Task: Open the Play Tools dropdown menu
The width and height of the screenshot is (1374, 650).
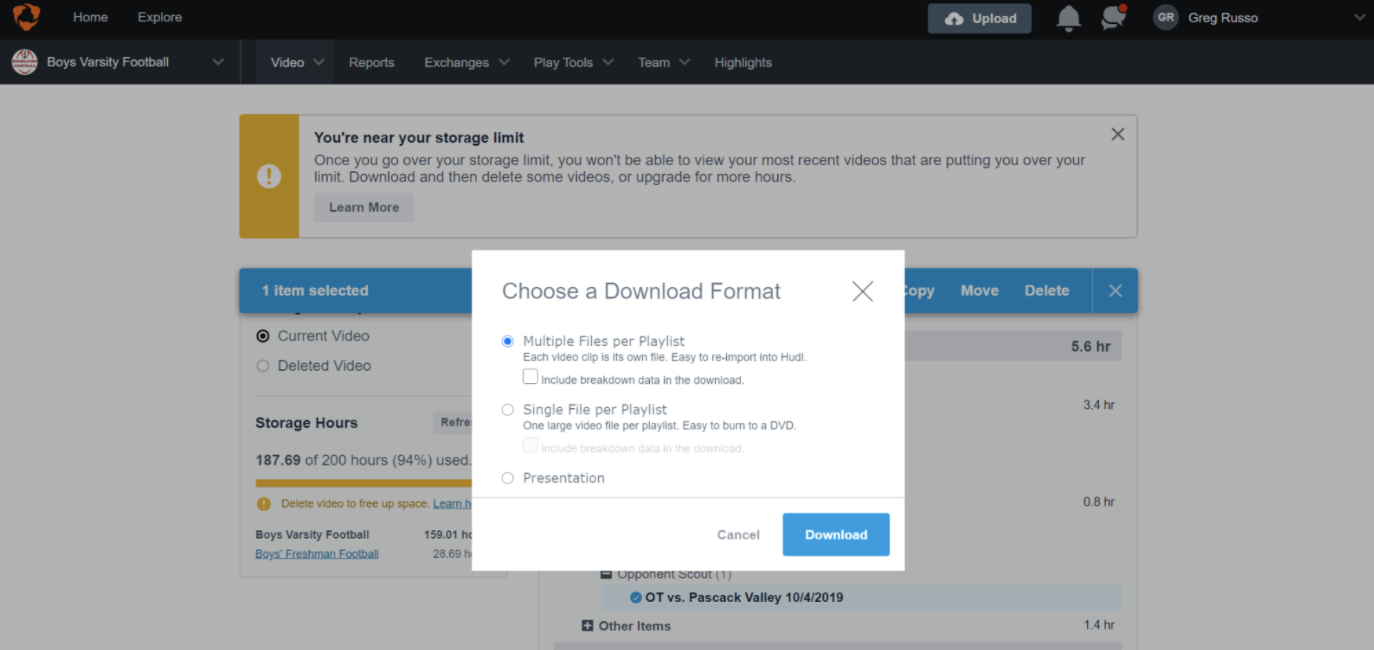Action: coord(573,62)
